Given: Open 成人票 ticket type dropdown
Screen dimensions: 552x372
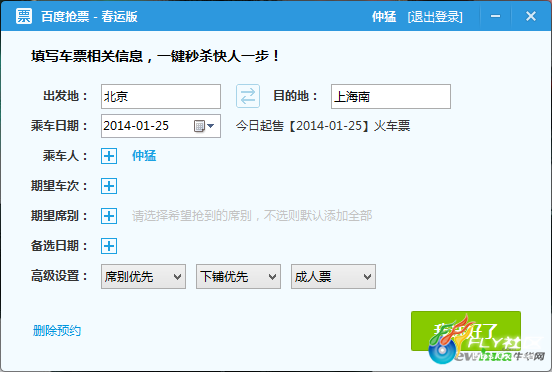Looking at the screenshot, I should tap(333, 277).
